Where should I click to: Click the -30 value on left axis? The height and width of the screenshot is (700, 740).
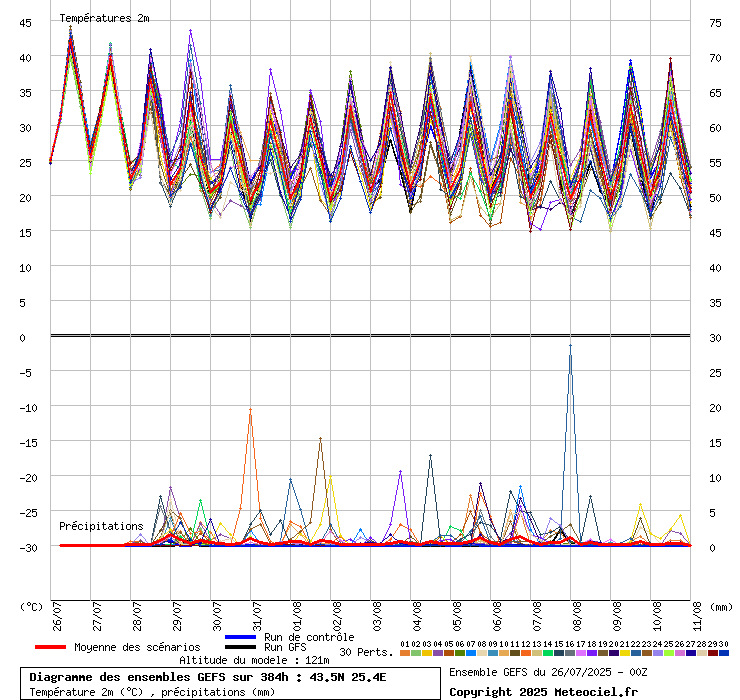click(28, 548)
